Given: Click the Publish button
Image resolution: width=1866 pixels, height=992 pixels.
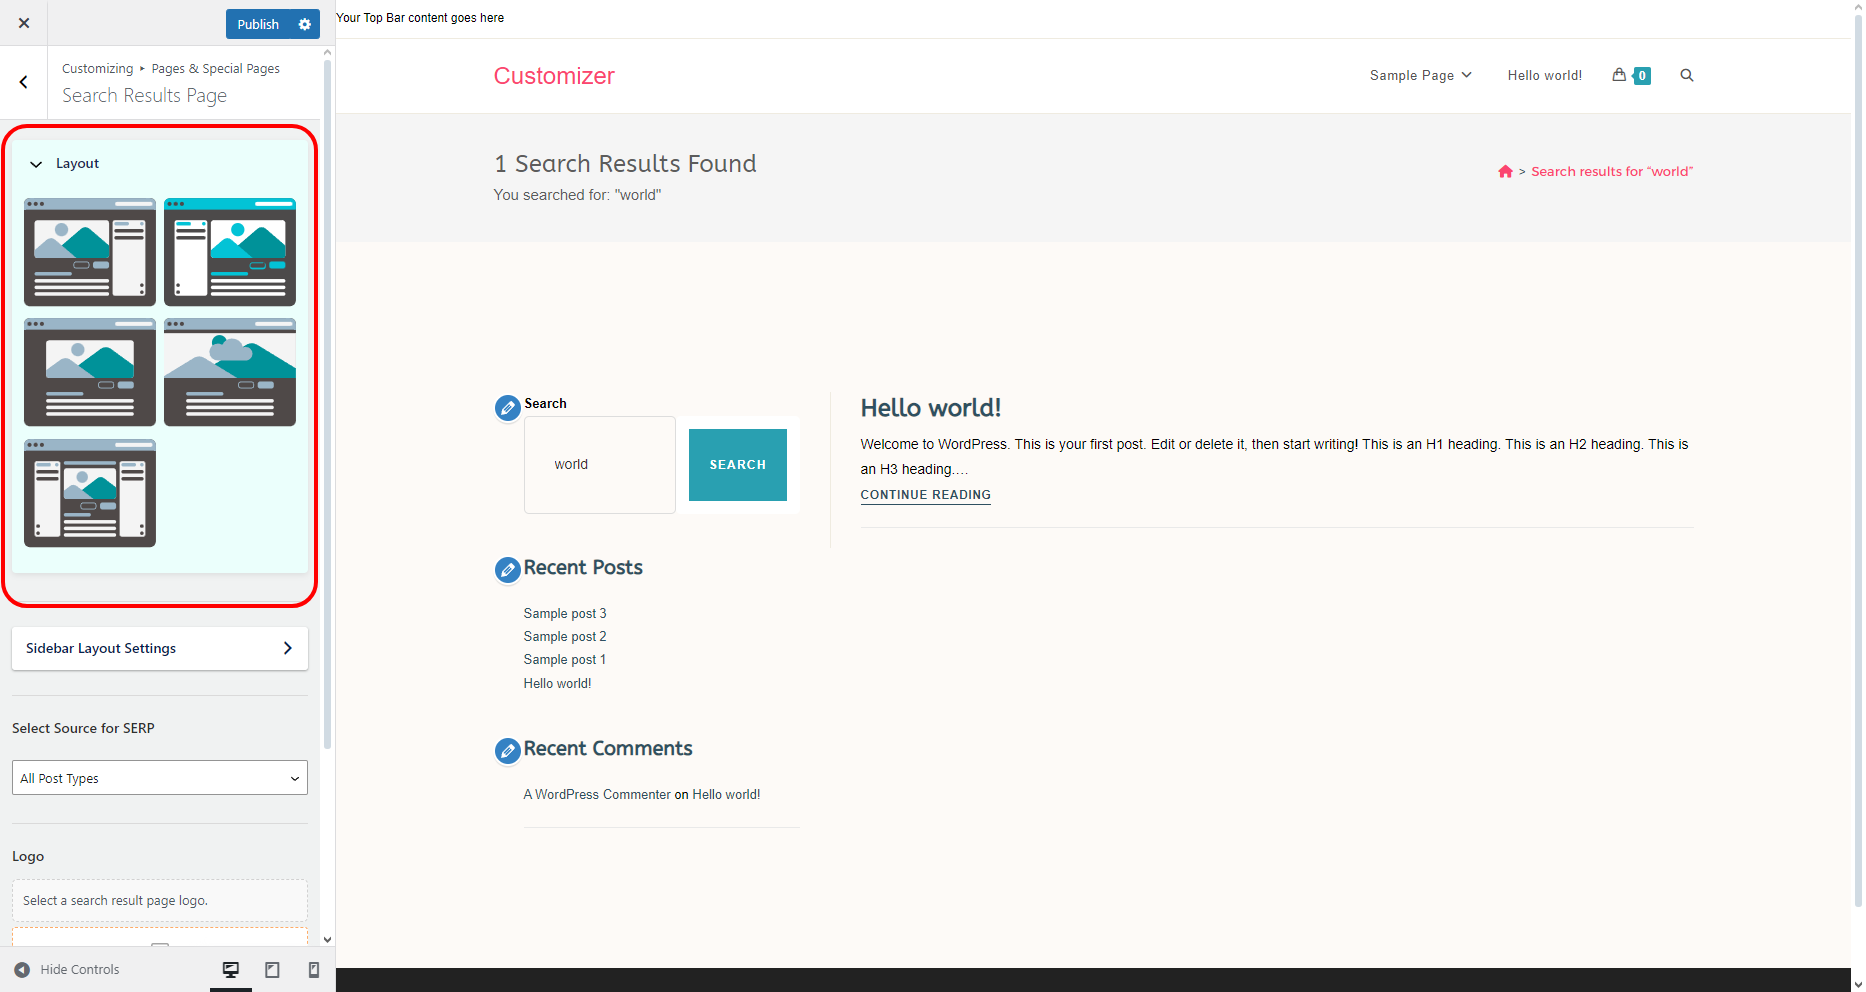Looking at the screenshot, I should click(258, 24).
